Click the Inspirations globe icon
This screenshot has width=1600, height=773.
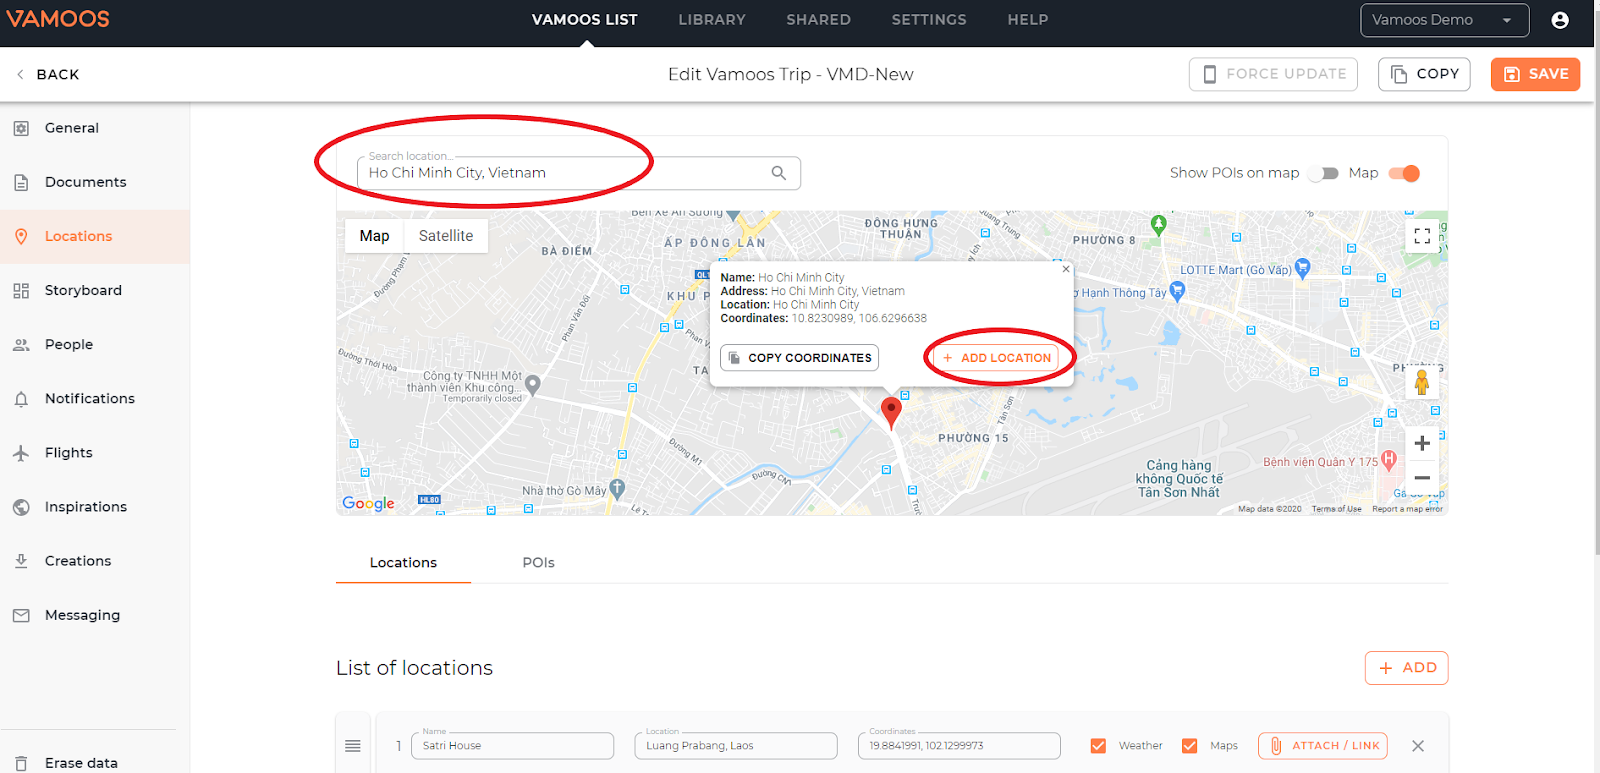[x=21, y=507]
